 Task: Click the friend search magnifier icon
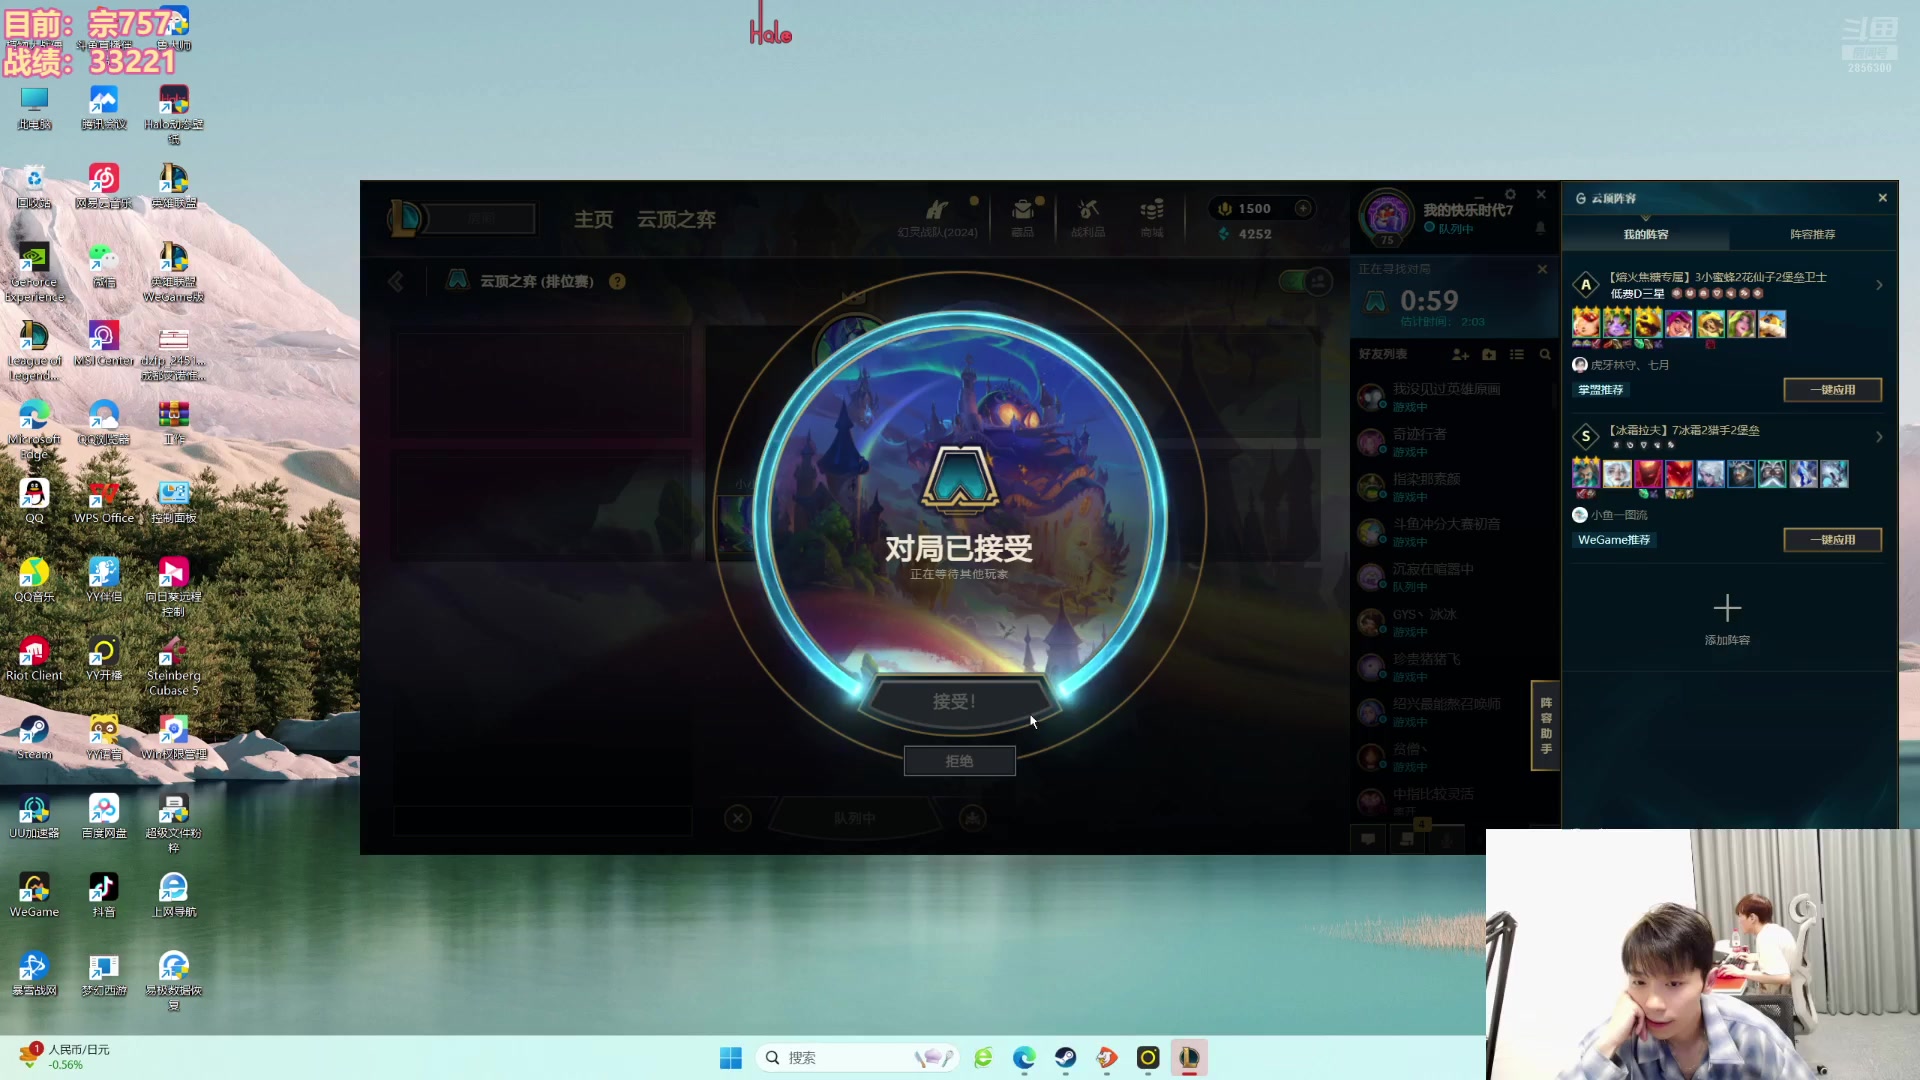[x=1545, y=354]
